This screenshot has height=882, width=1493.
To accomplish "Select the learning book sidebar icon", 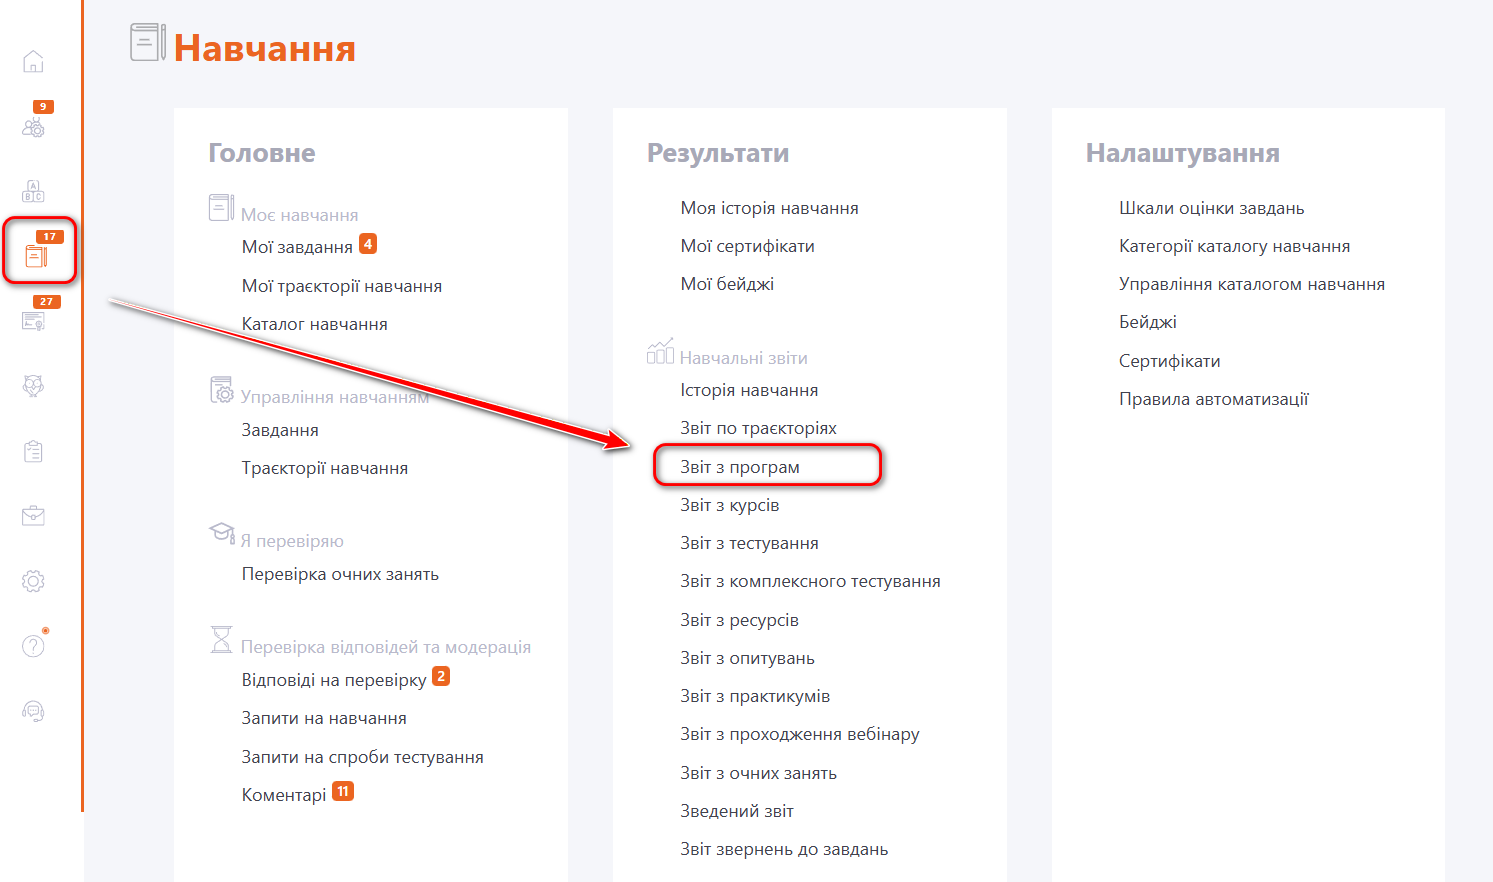I will coord(36,256).
